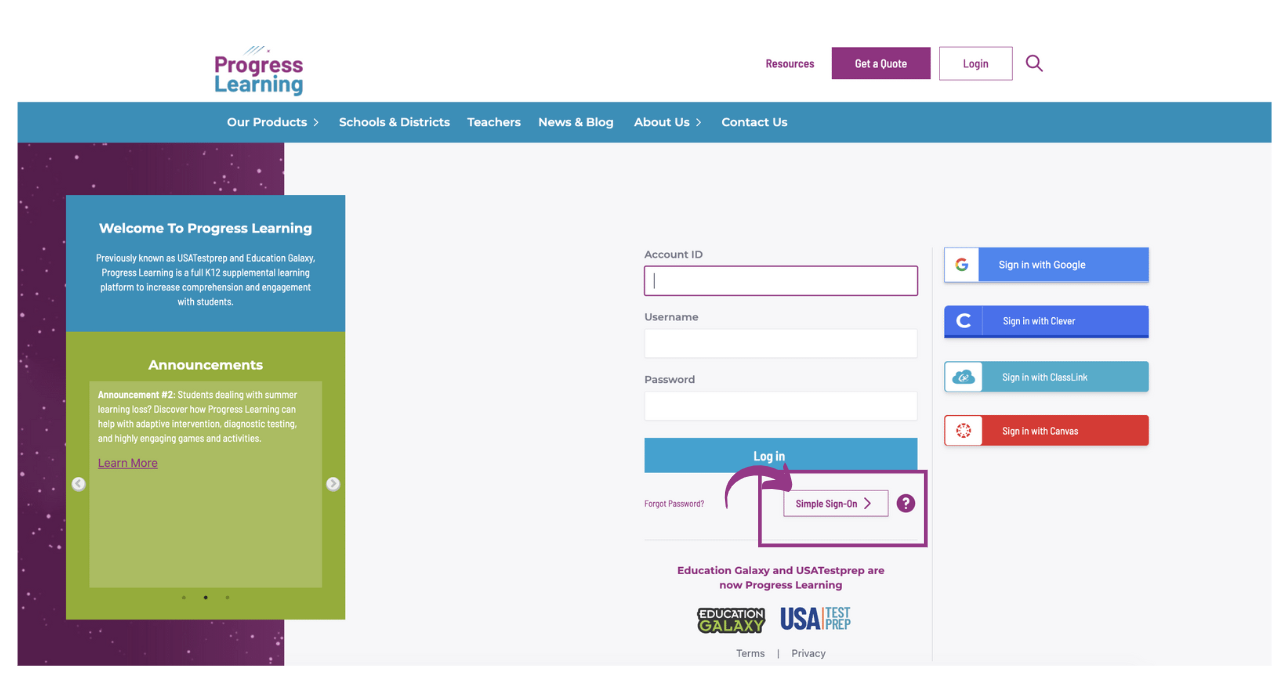Viewport: 1274px width, 678px height.
Task: Sign in with ClassLink
Action: pos(1046,377)
